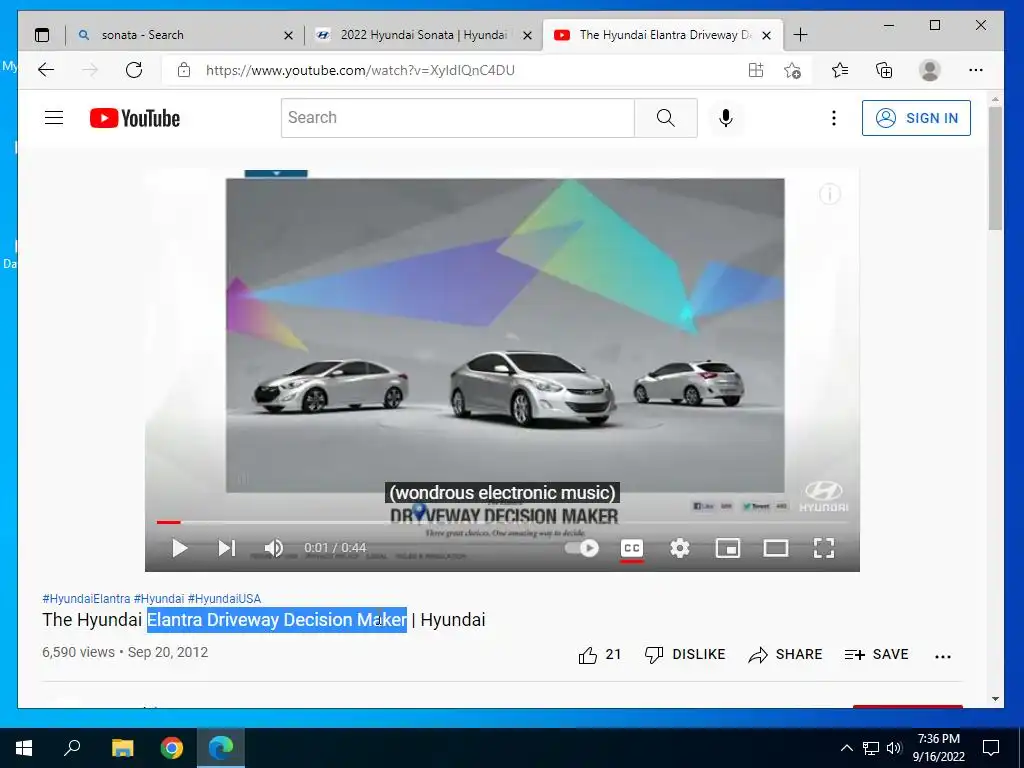Switch to the sonata - Search tab
The image size is (1024, 768).
[185, 35]
